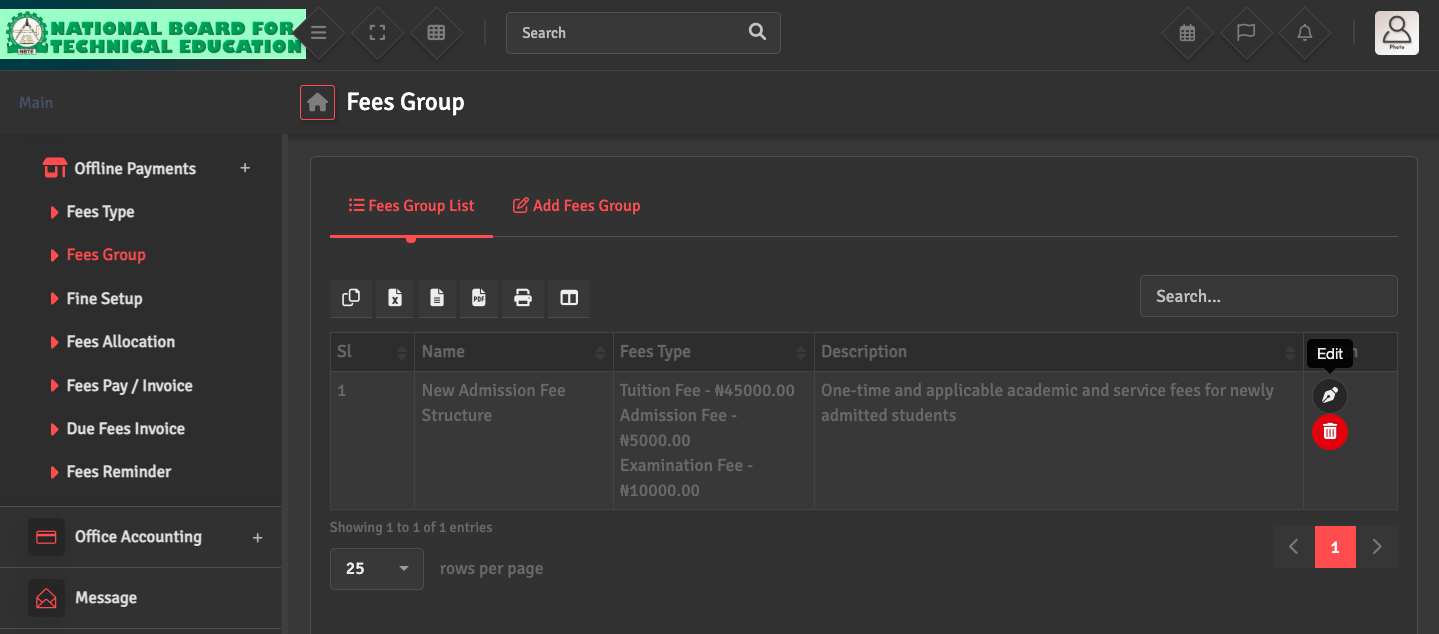Expand the Office Accounting menu
This screenshot has height=634, width=1439.
(x=138, y=537)
